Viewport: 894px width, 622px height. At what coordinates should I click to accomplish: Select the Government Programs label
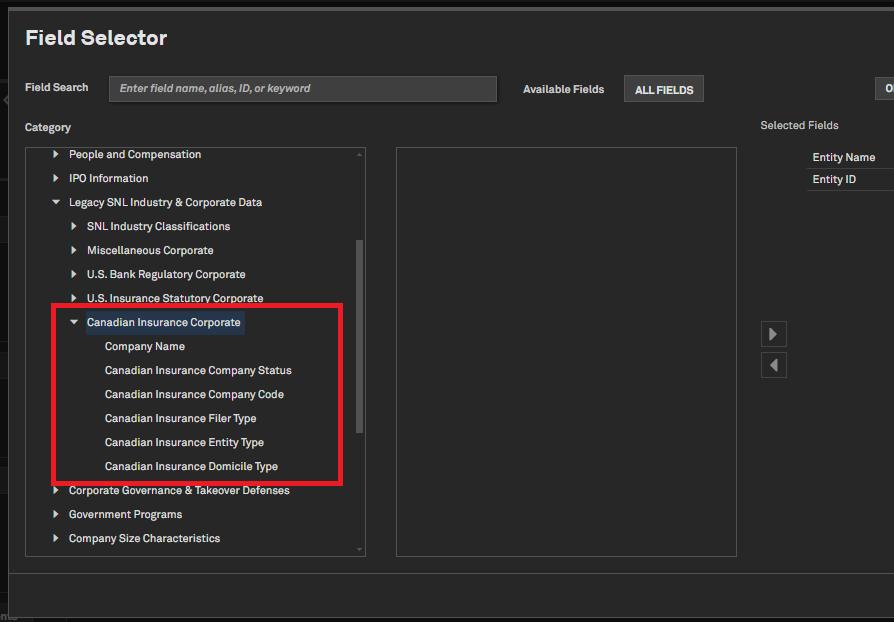click(x=125, y=514)
